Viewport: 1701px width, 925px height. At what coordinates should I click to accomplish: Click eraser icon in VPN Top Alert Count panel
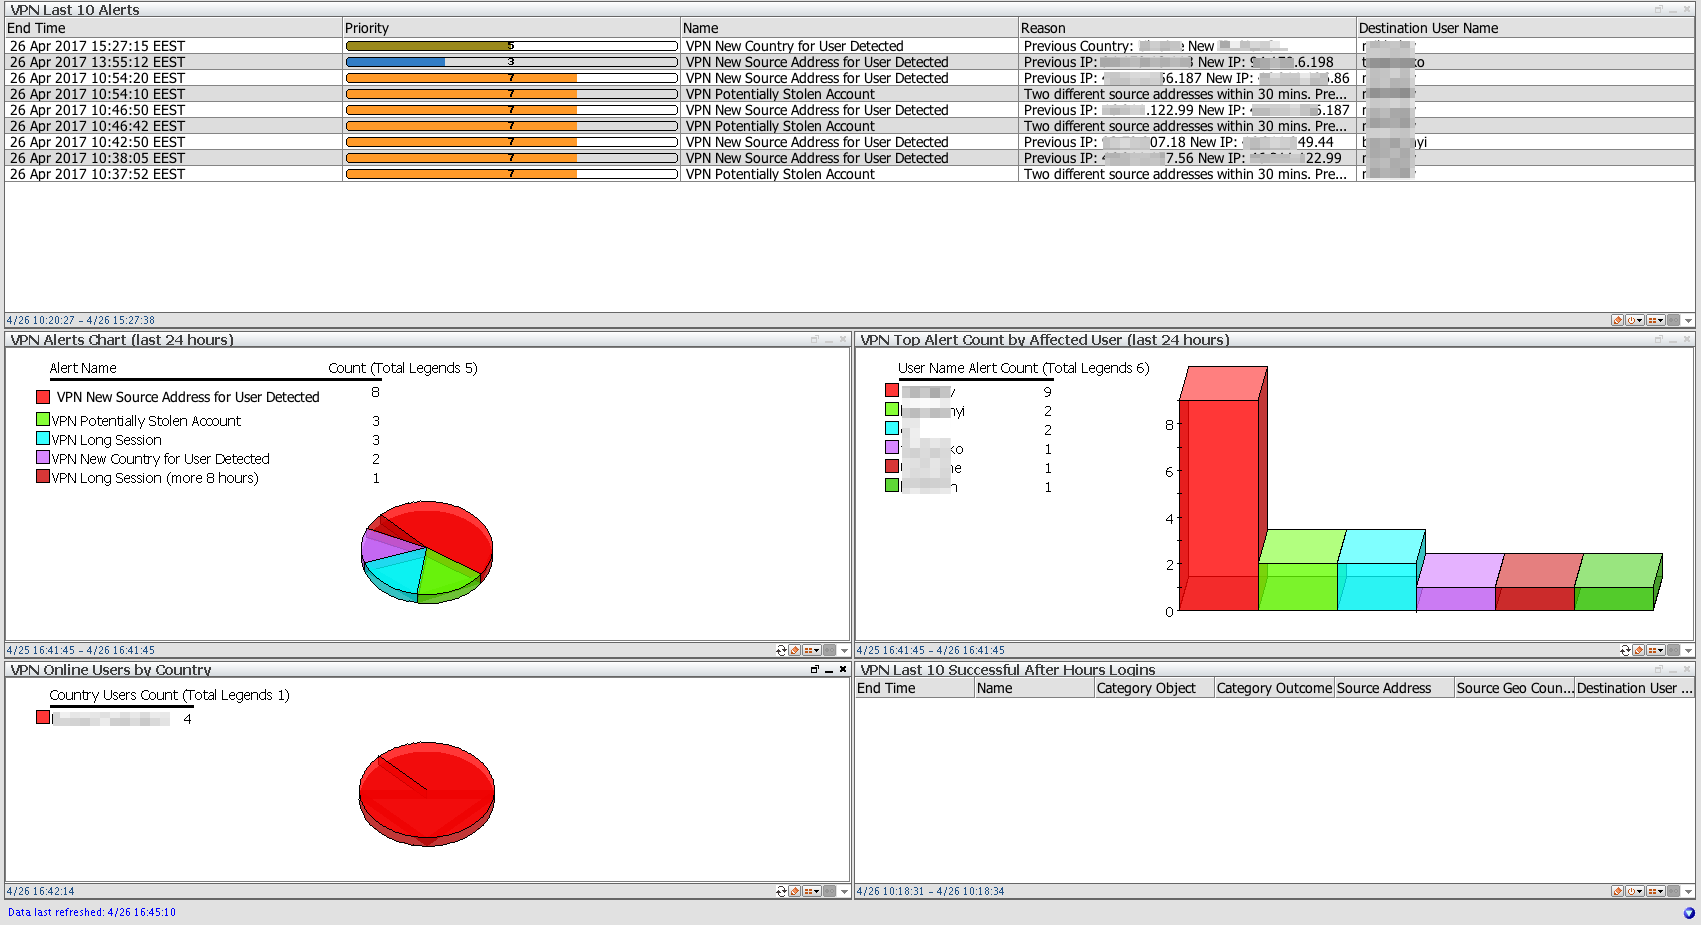(1638, 651)
